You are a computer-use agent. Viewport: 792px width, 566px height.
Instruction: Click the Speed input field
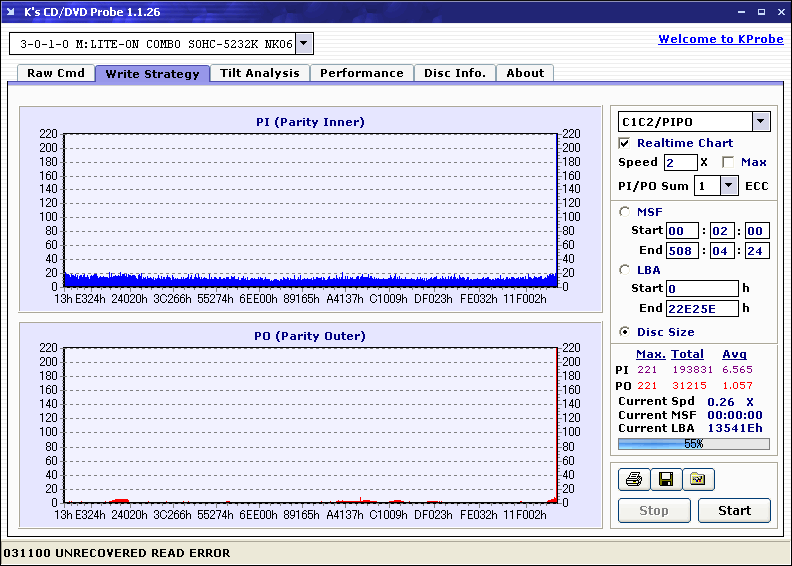point(680,162)
